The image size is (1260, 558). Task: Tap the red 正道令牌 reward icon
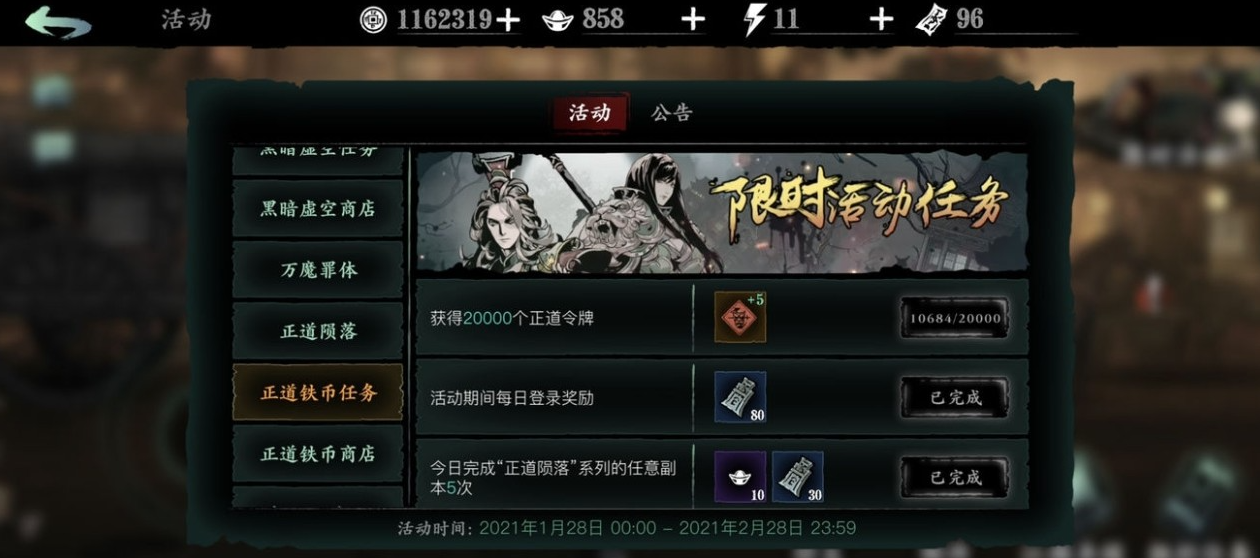(741, 317)
